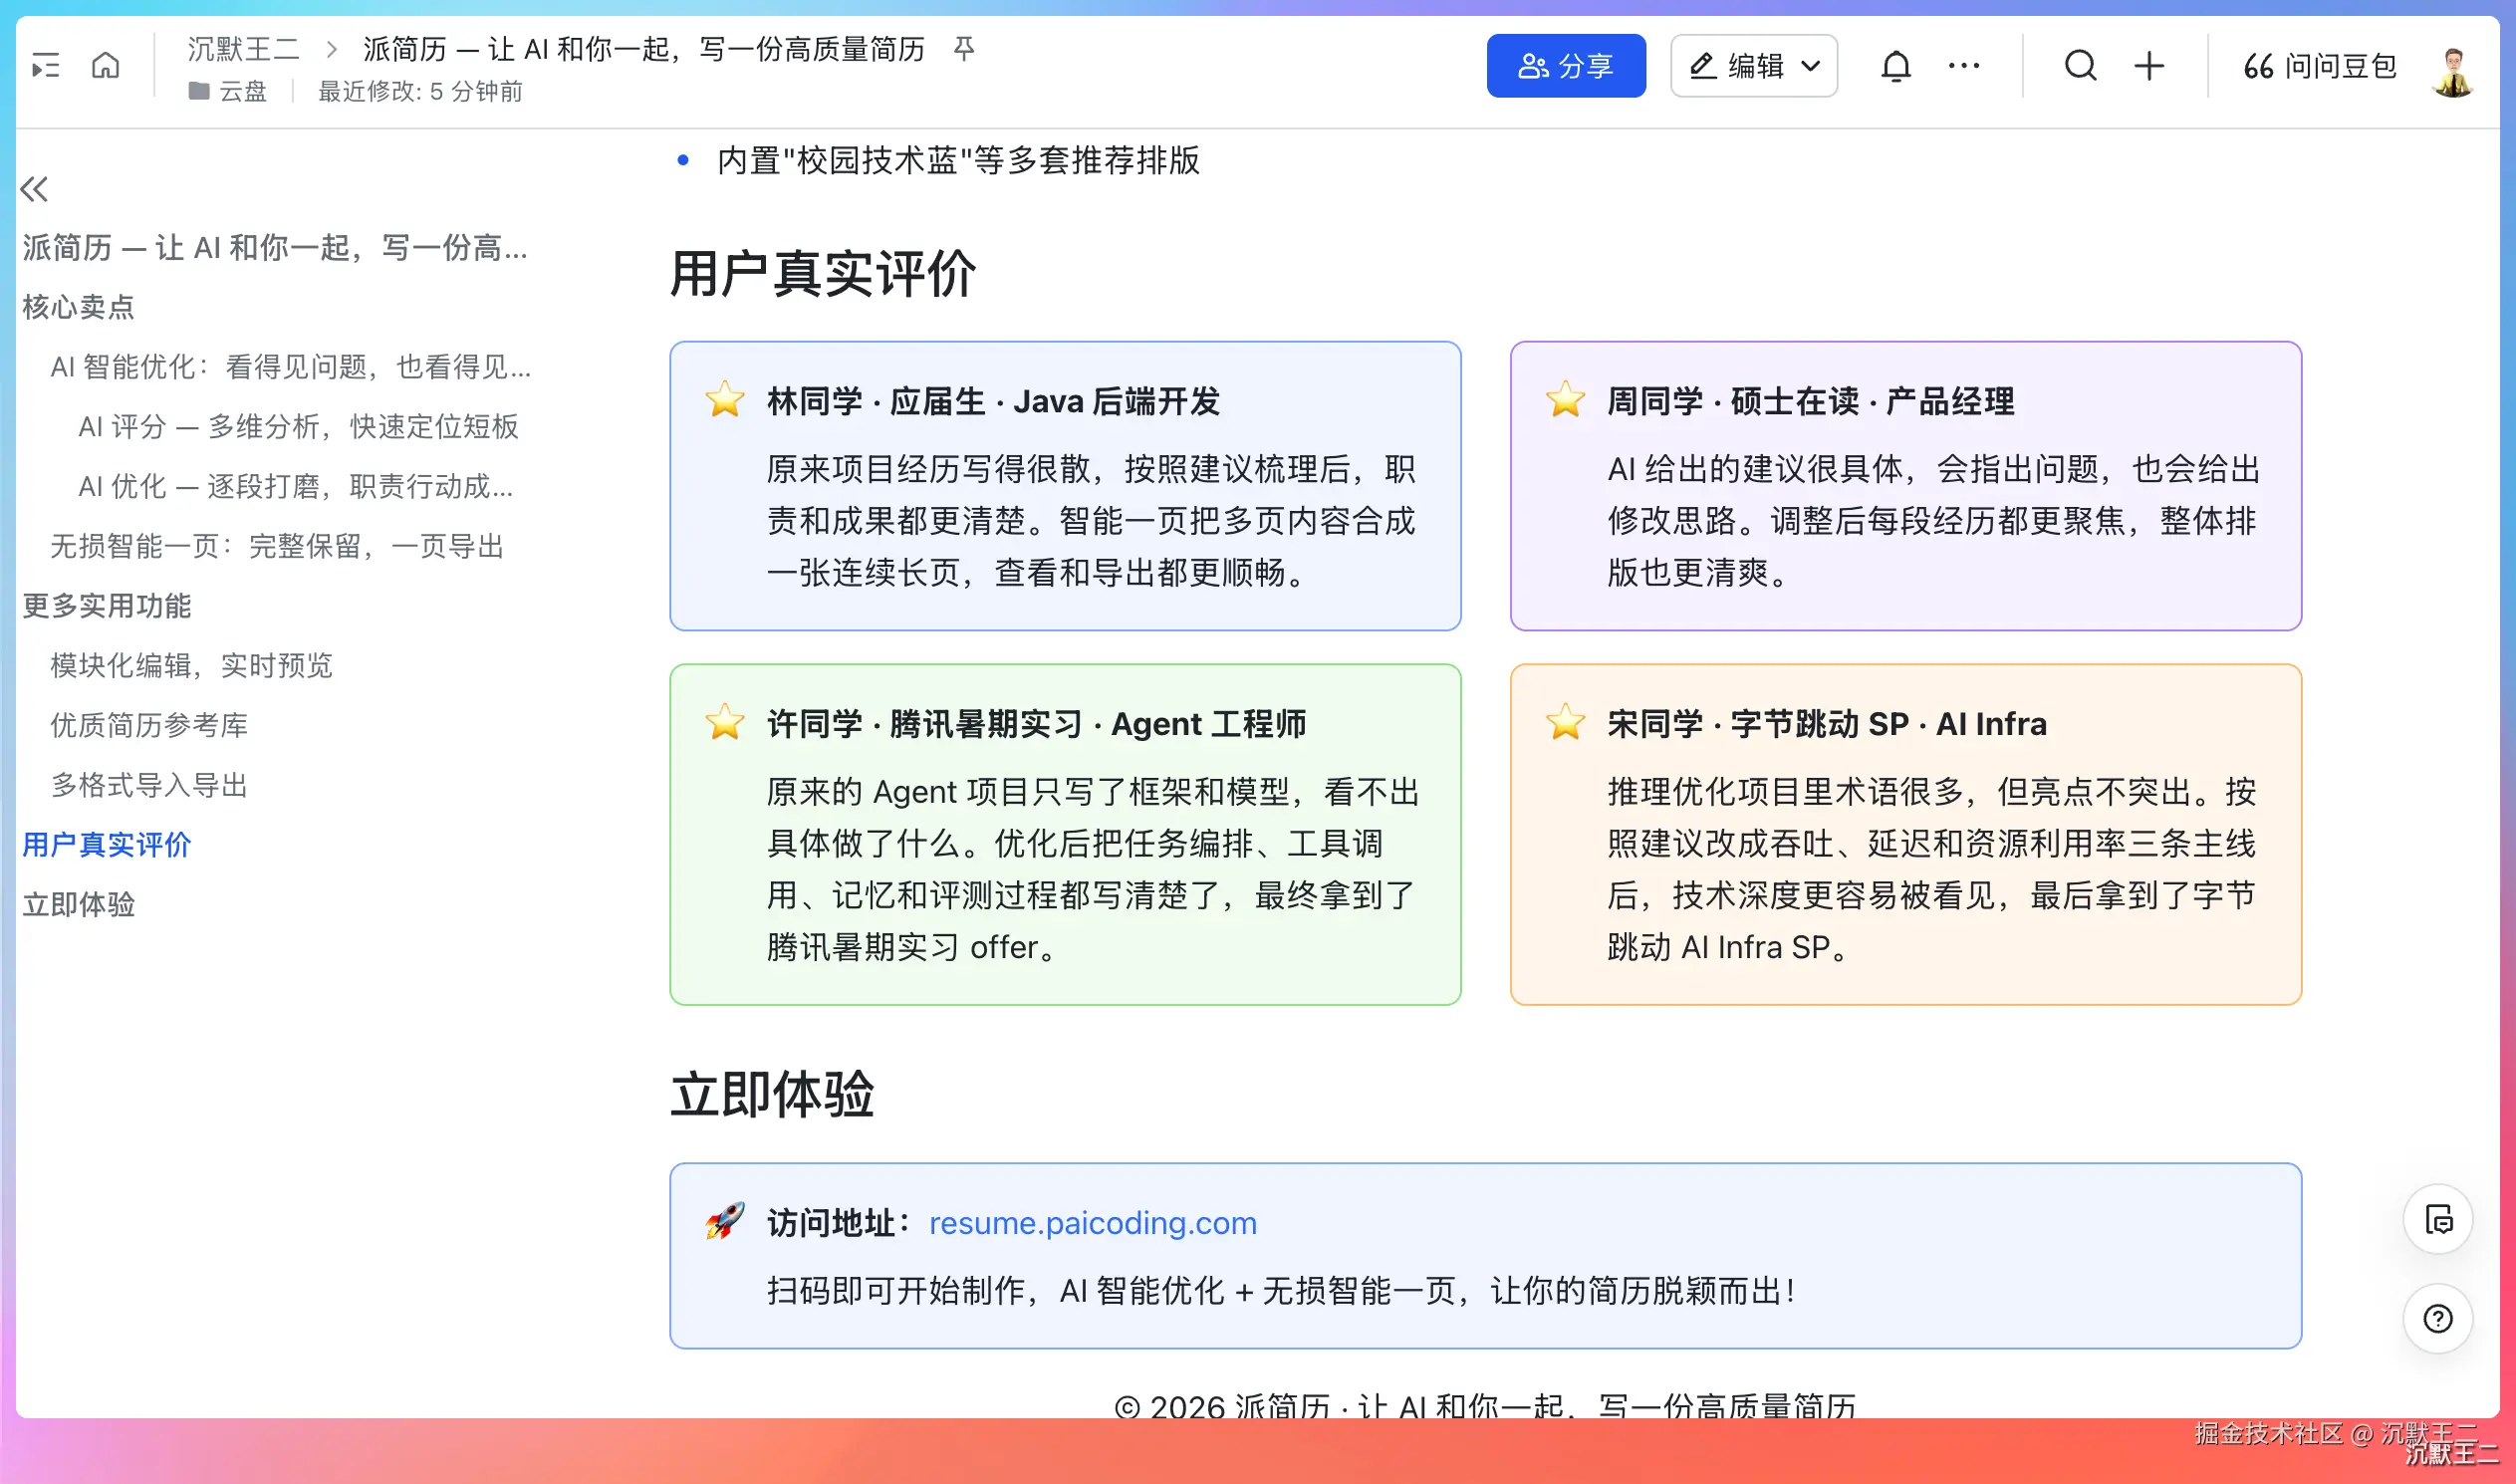The image size is (2516, 1484).
Task: Click the 宋同学 · 字节跳动 SP title
Action: (x=1827, y=723)
